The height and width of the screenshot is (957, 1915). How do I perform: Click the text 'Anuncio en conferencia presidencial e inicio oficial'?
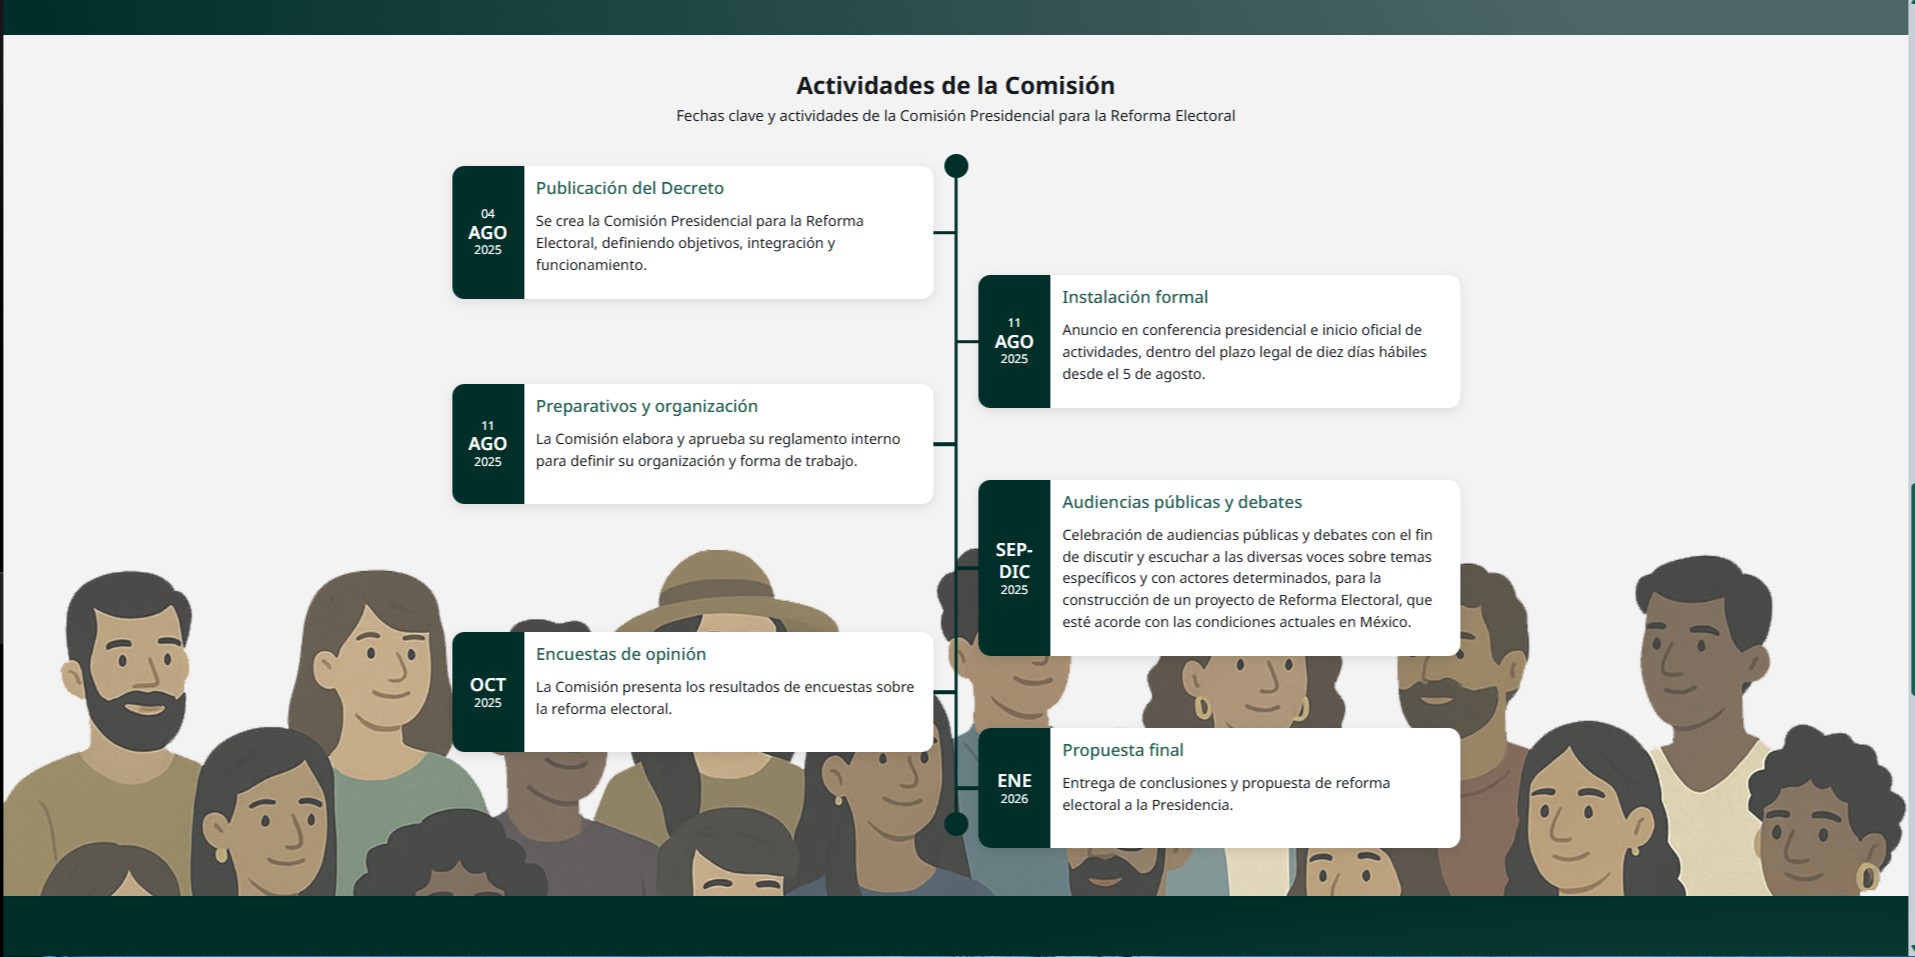coord(1242,330)
